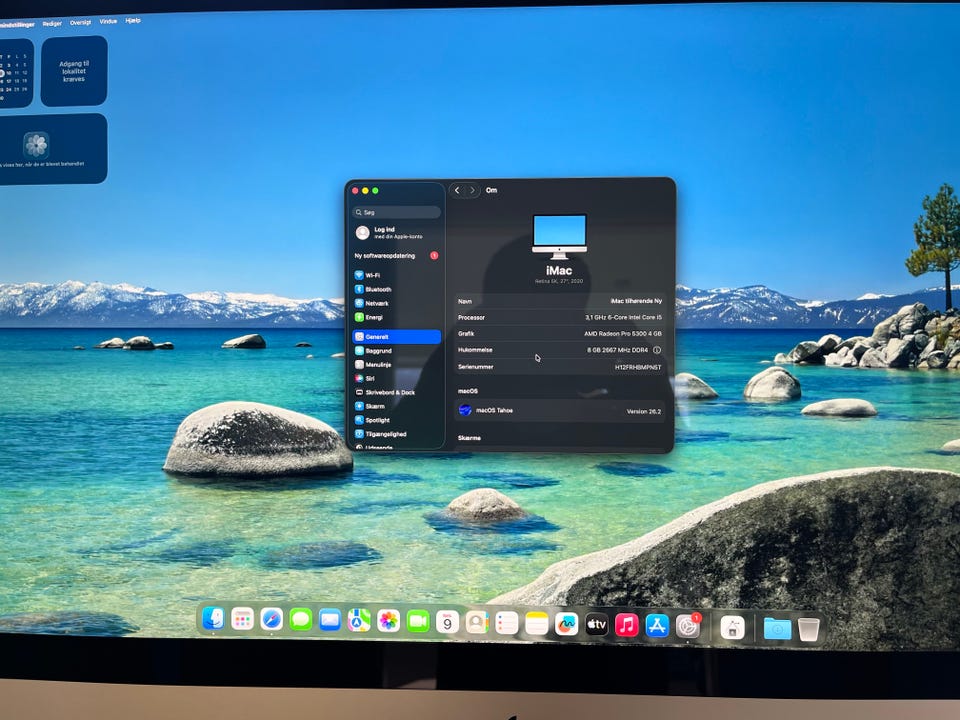Open the Hjælp menu in the menu bar

pos(133,20)
